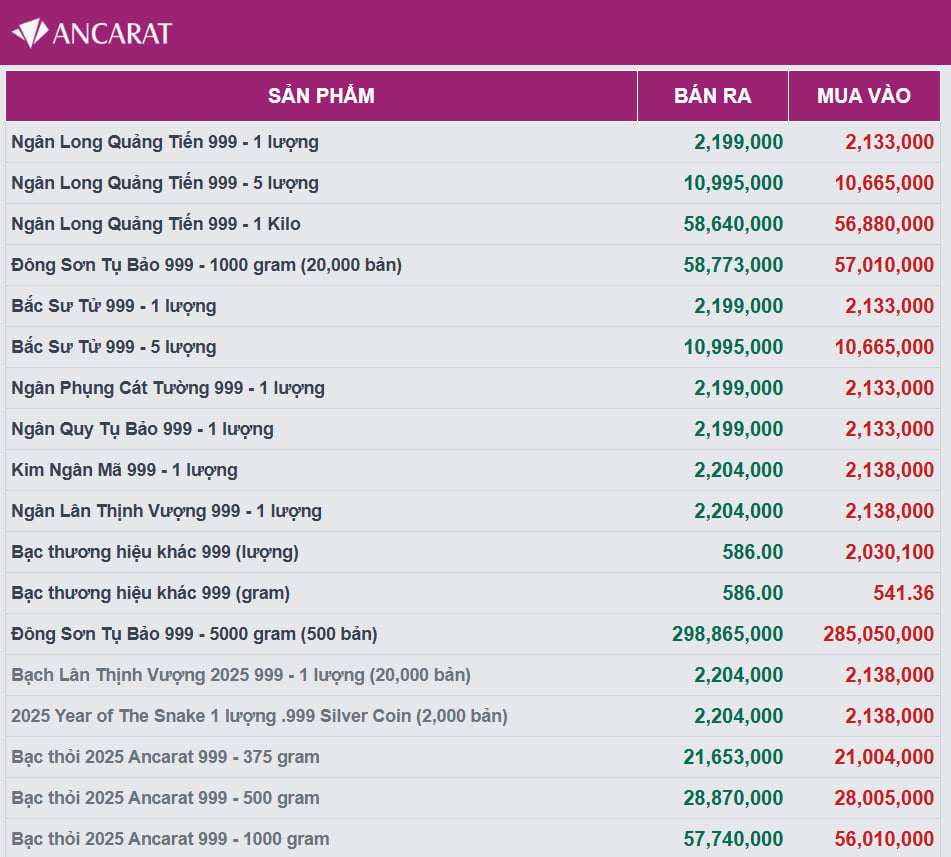Click Ngân Long 1 lượng sell price 2,199,000
This screenshot has width=951, height=857.
739,142
